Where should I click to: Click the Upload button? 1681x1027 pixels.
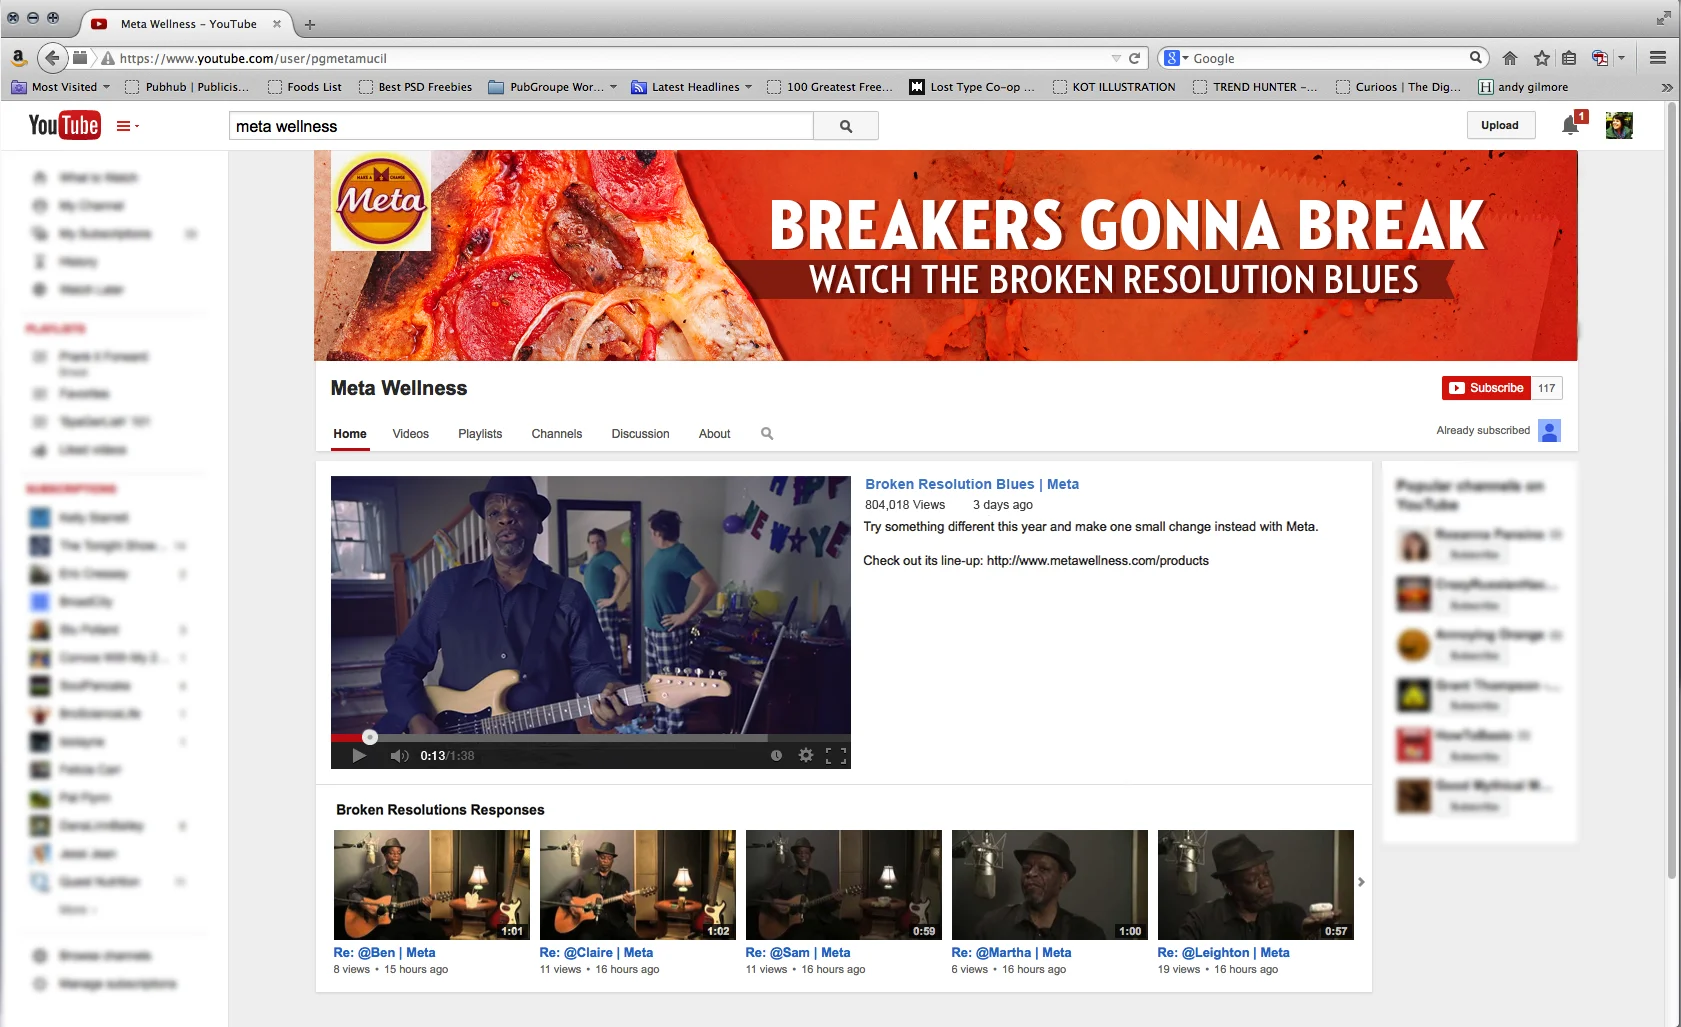tap(1500, 125)
